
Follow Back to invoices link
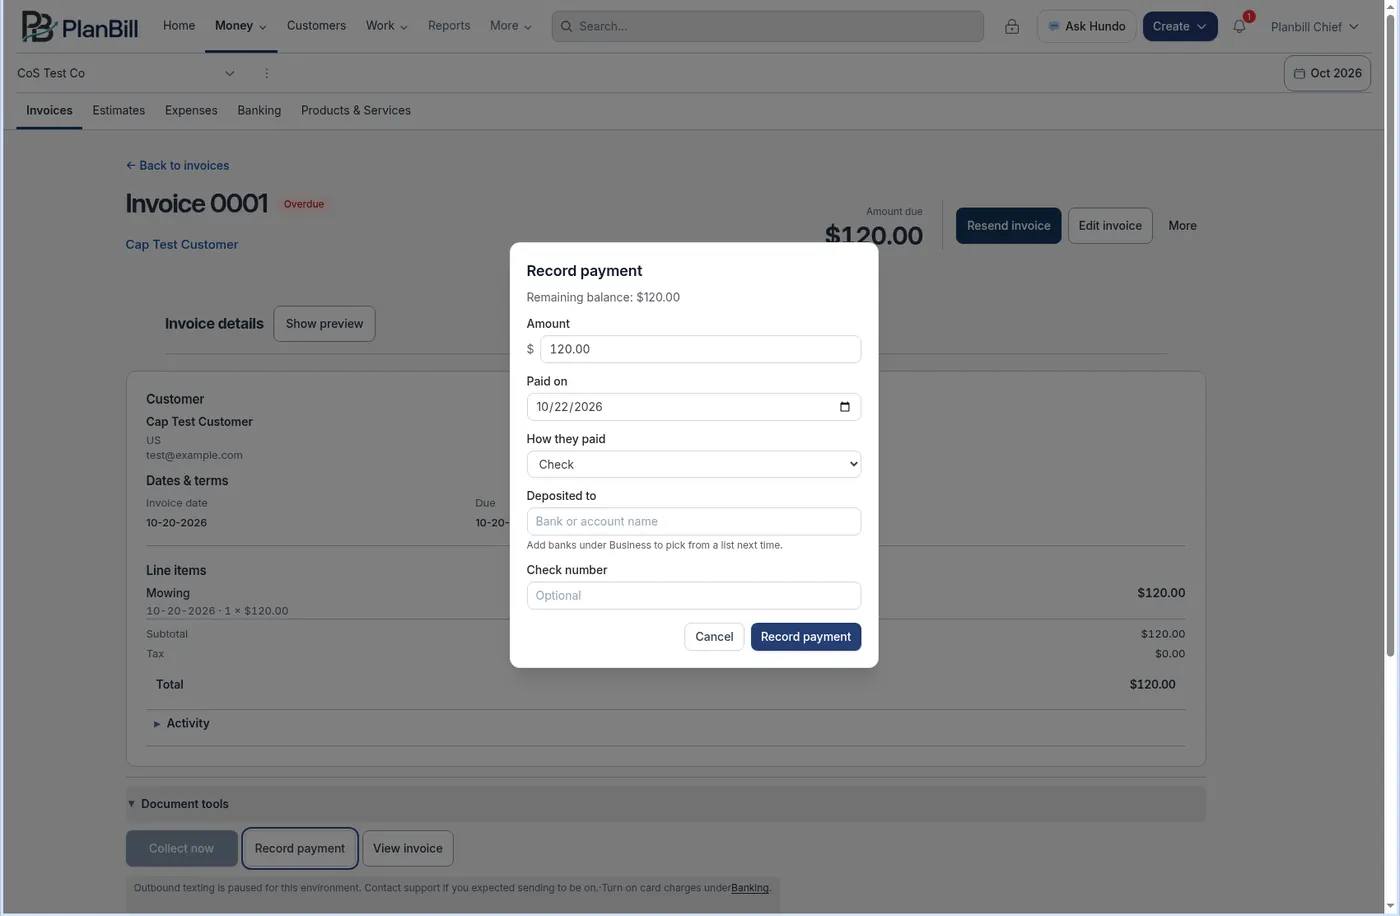(178, 166)
